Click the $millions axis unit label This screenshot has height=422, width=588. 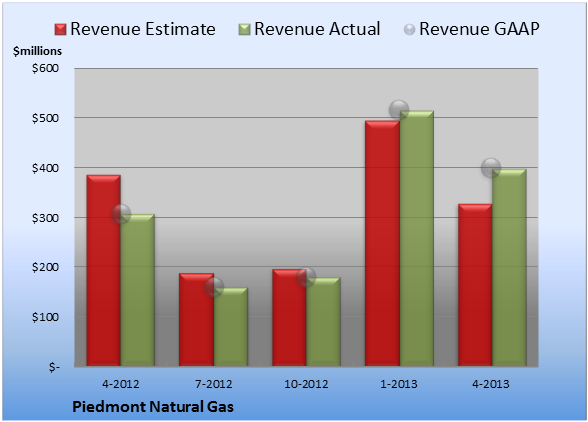pyautogui.click(x=37, y=51)
